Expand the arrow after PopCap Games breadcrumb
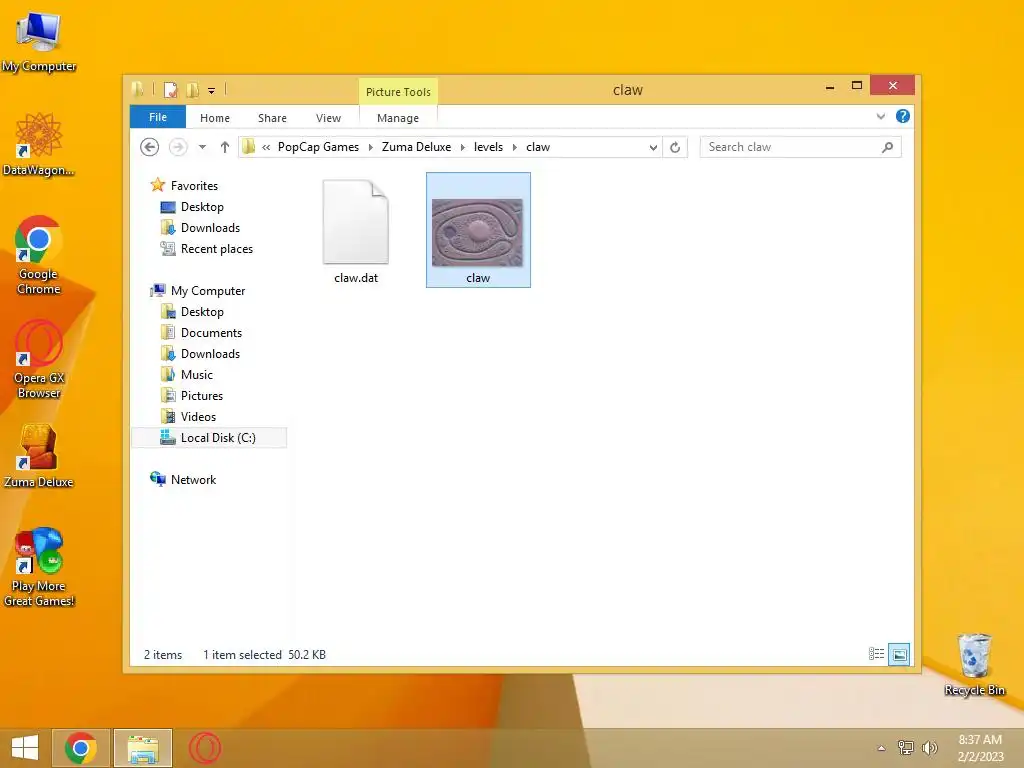The width and height of the screenshot is (1024, 768). click(370, 147)
